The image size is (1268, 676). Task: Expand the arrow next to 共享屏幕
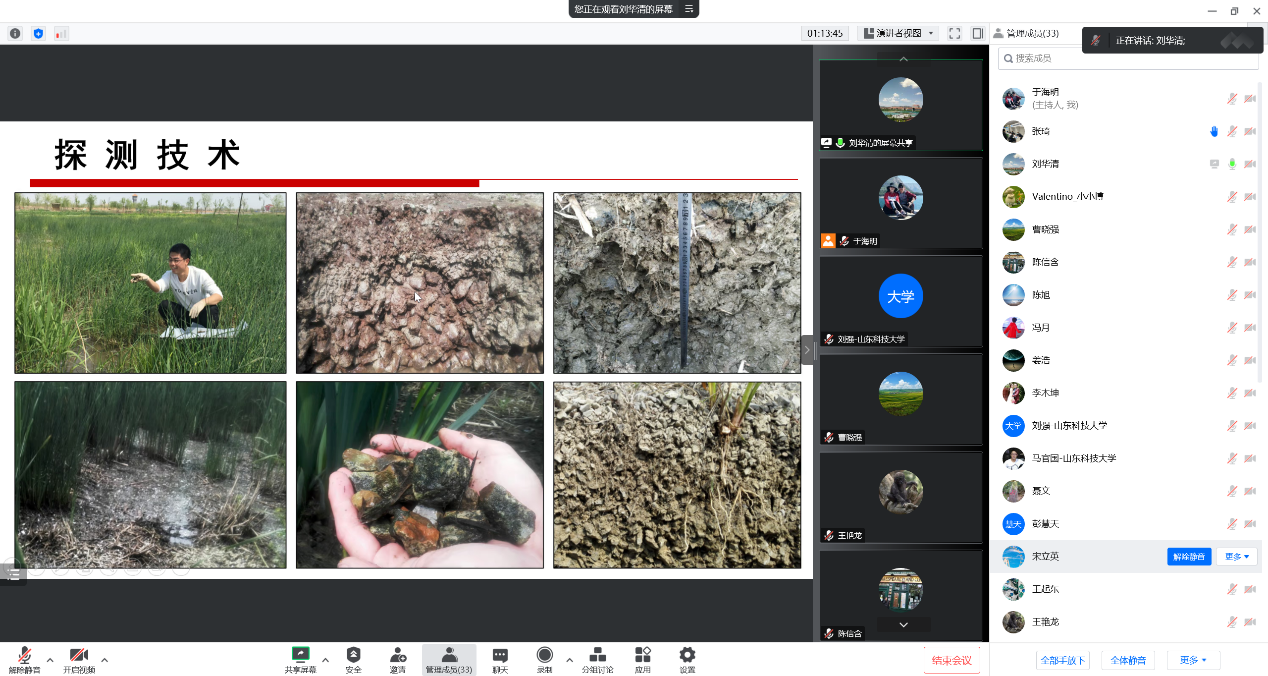coord(325,659)
